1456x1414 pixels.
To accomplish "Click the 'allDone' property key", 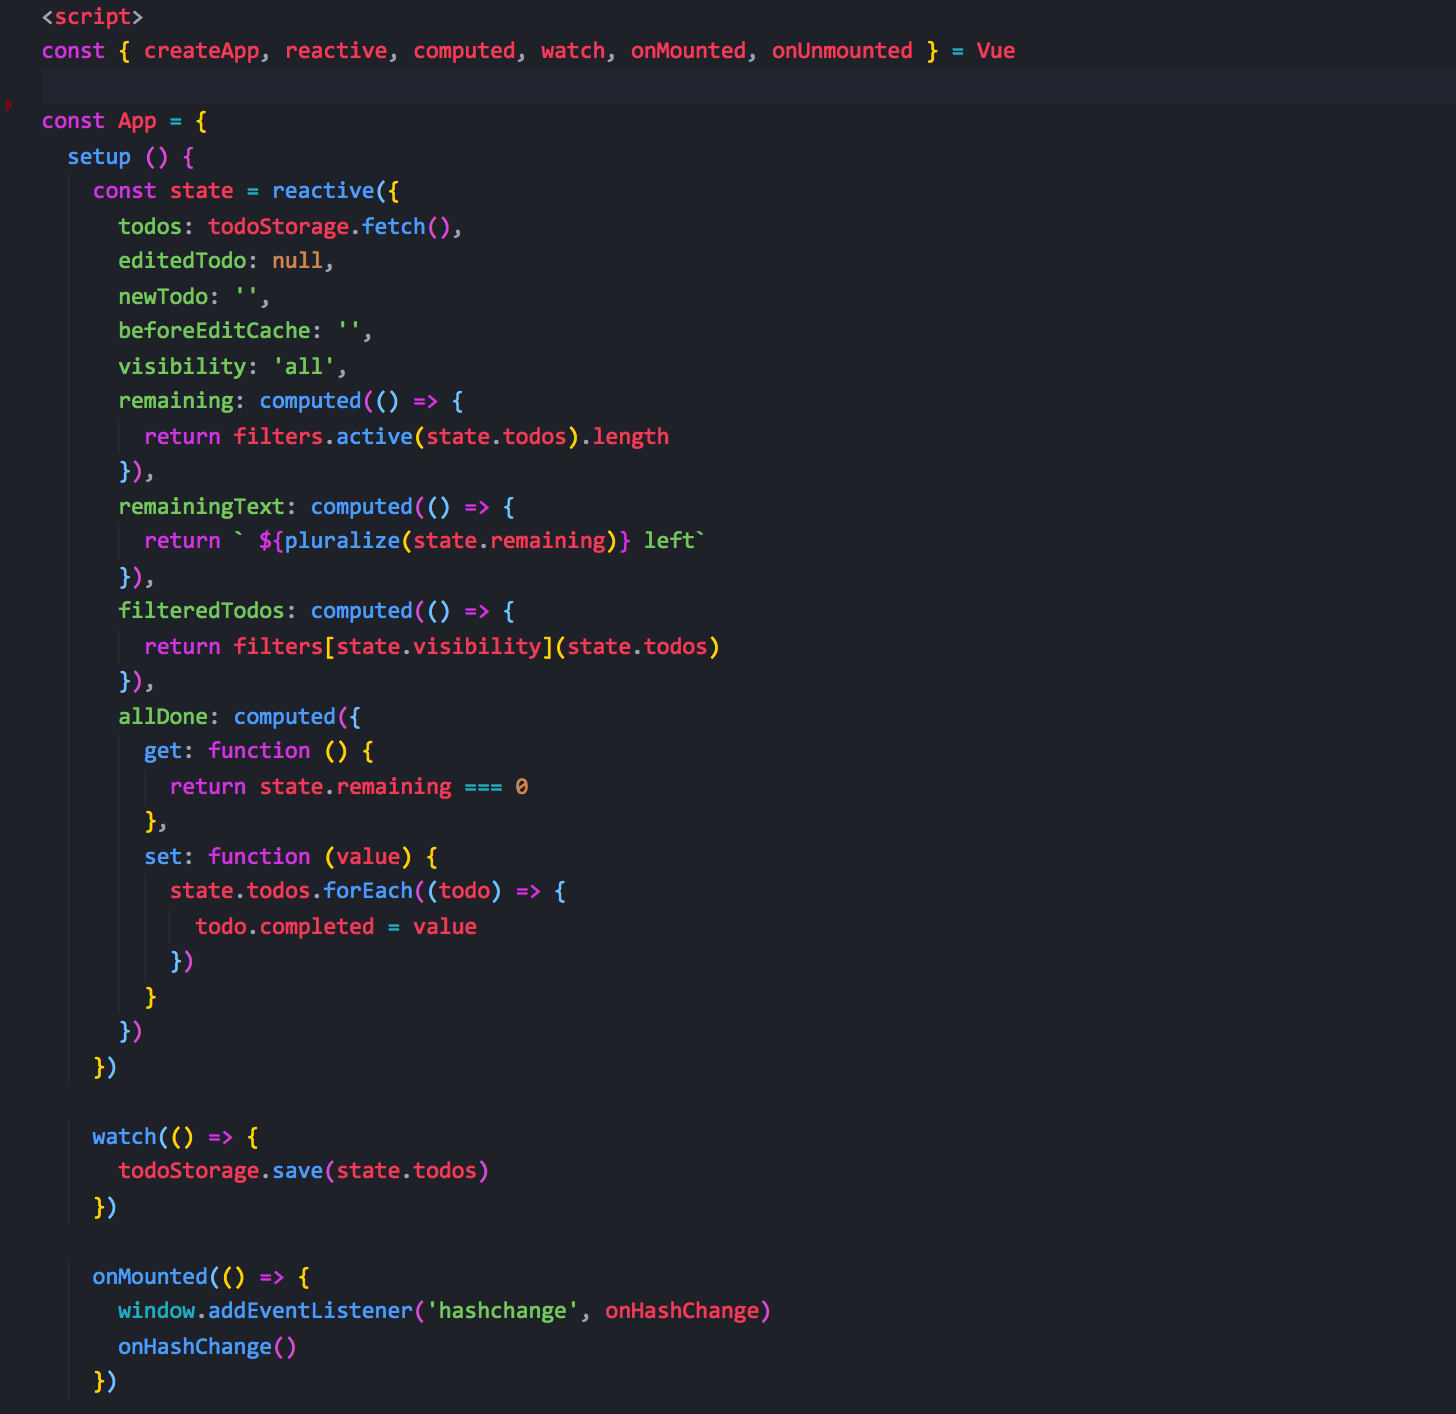I will coord(163,717).
